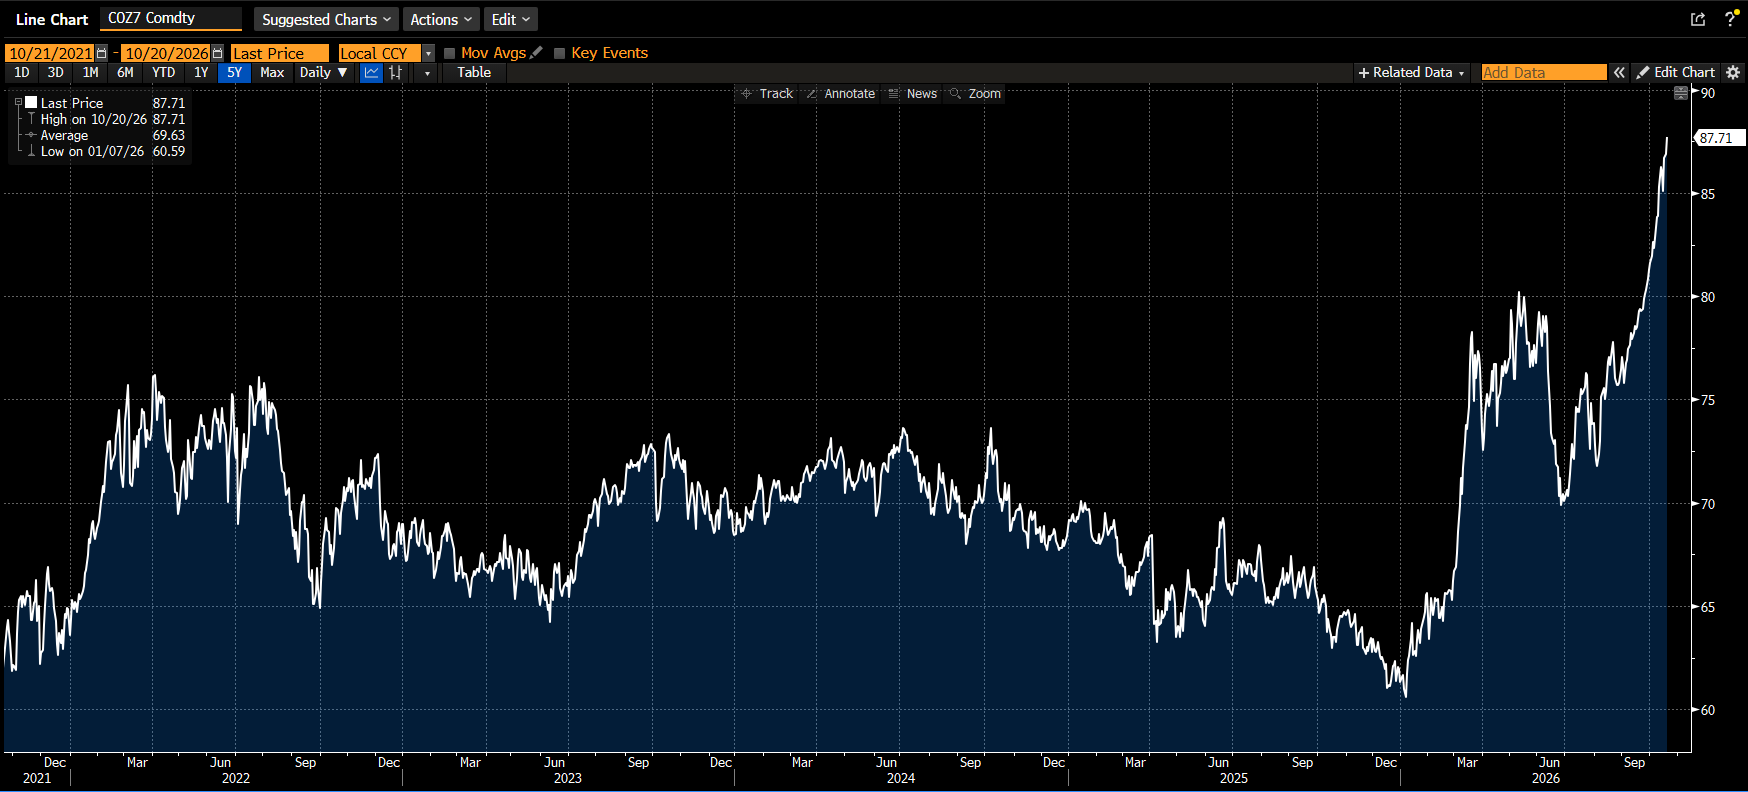Expand the Related Data dropdown
The height and width of the screenshot is (792, 1748).
[1411, 72]
